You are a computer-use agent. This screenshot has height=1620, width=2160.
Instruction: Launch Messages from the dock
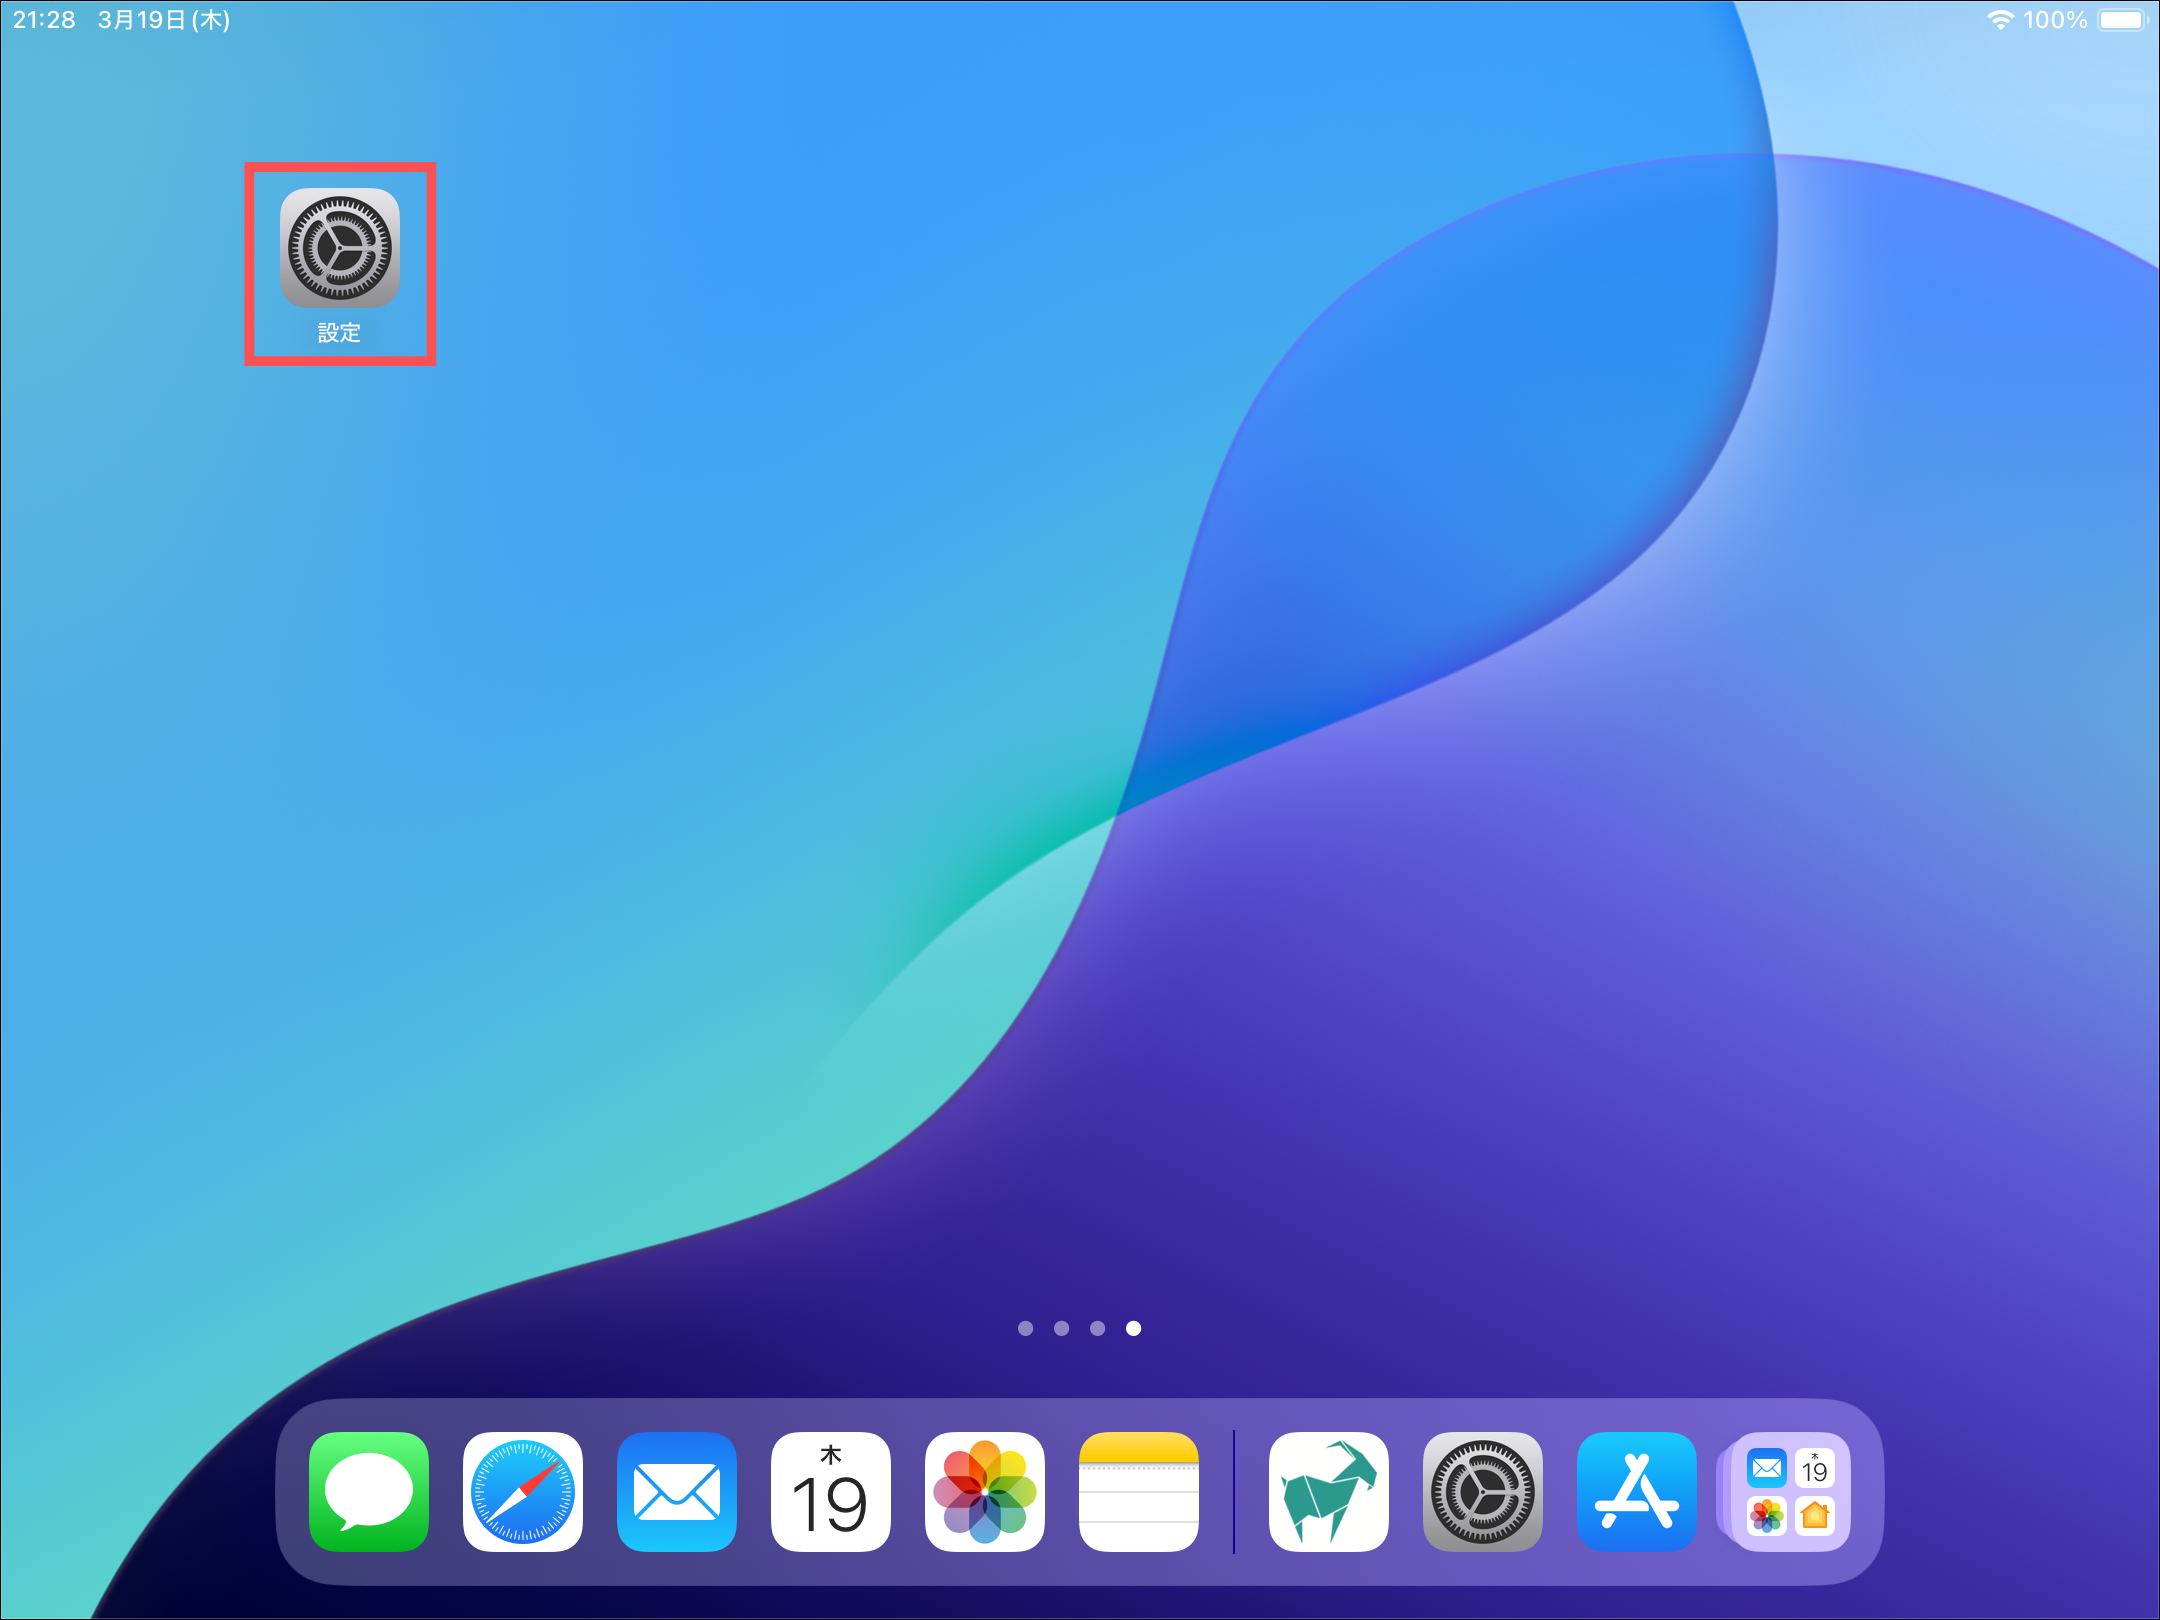(x=369, y=1491)
